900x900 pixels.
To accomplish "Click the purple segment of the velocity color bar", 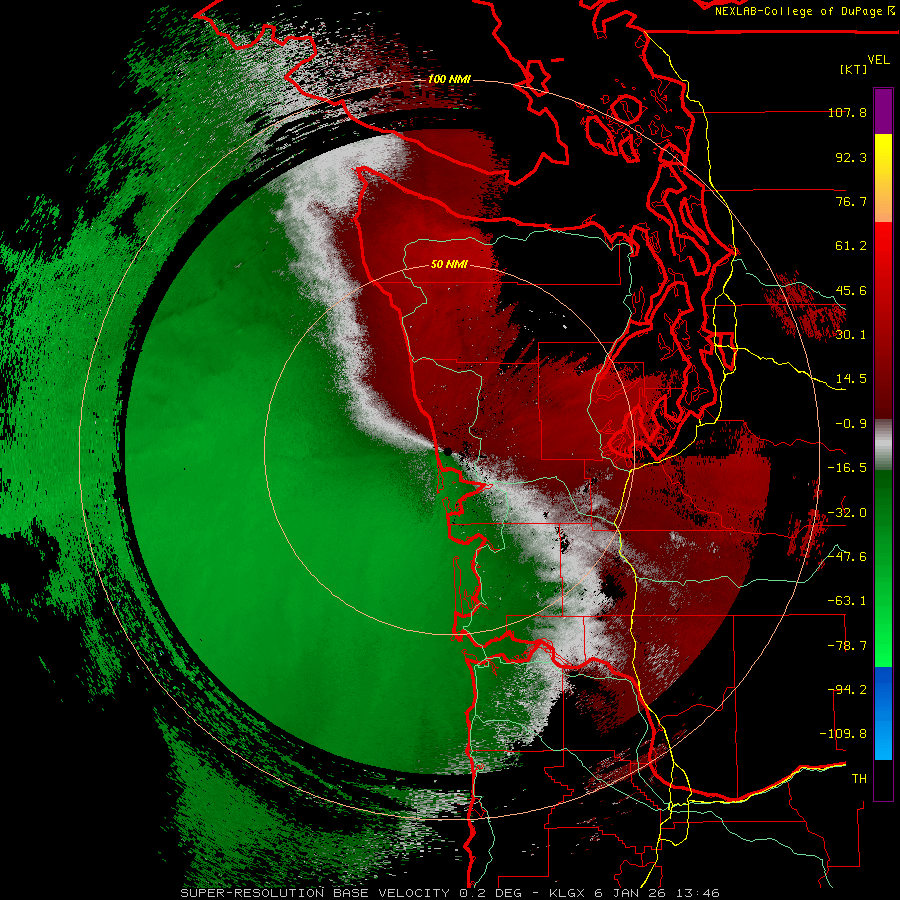I will (883, 111).
